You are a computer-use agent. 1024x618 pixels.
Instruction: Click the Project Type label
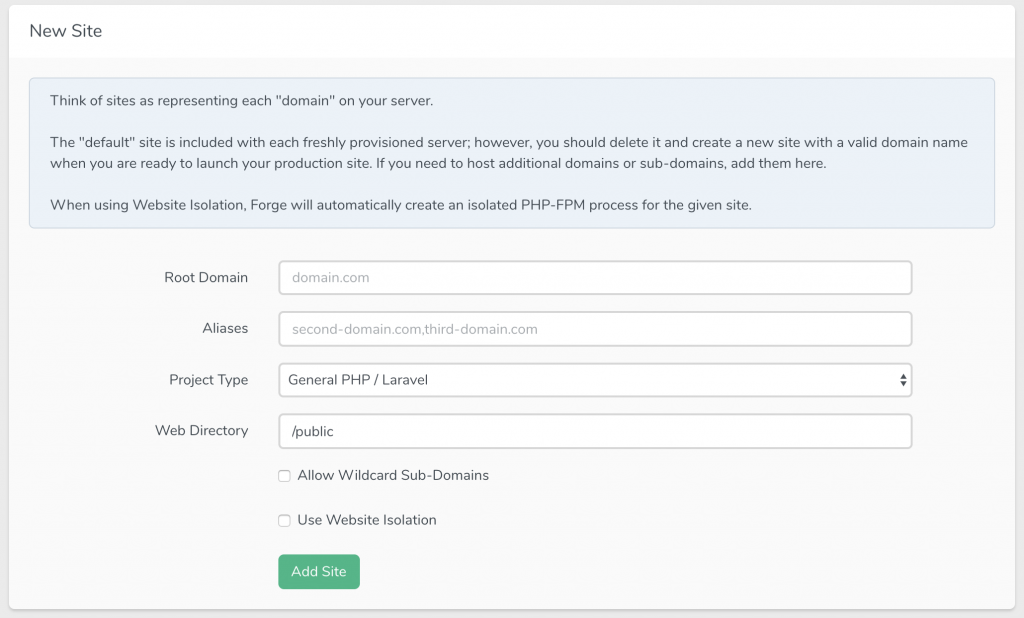click(208, 380)
